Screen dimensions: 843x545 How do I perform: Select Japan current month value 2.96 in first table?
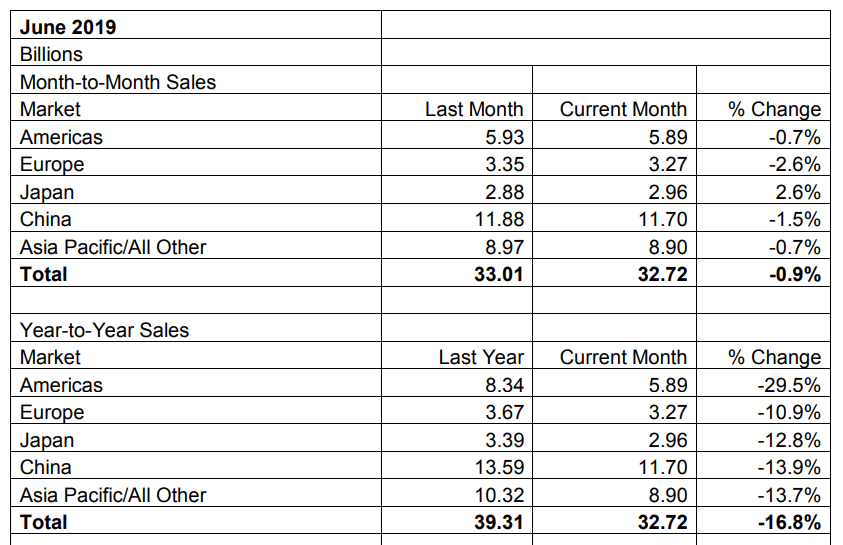pos(668,192)
